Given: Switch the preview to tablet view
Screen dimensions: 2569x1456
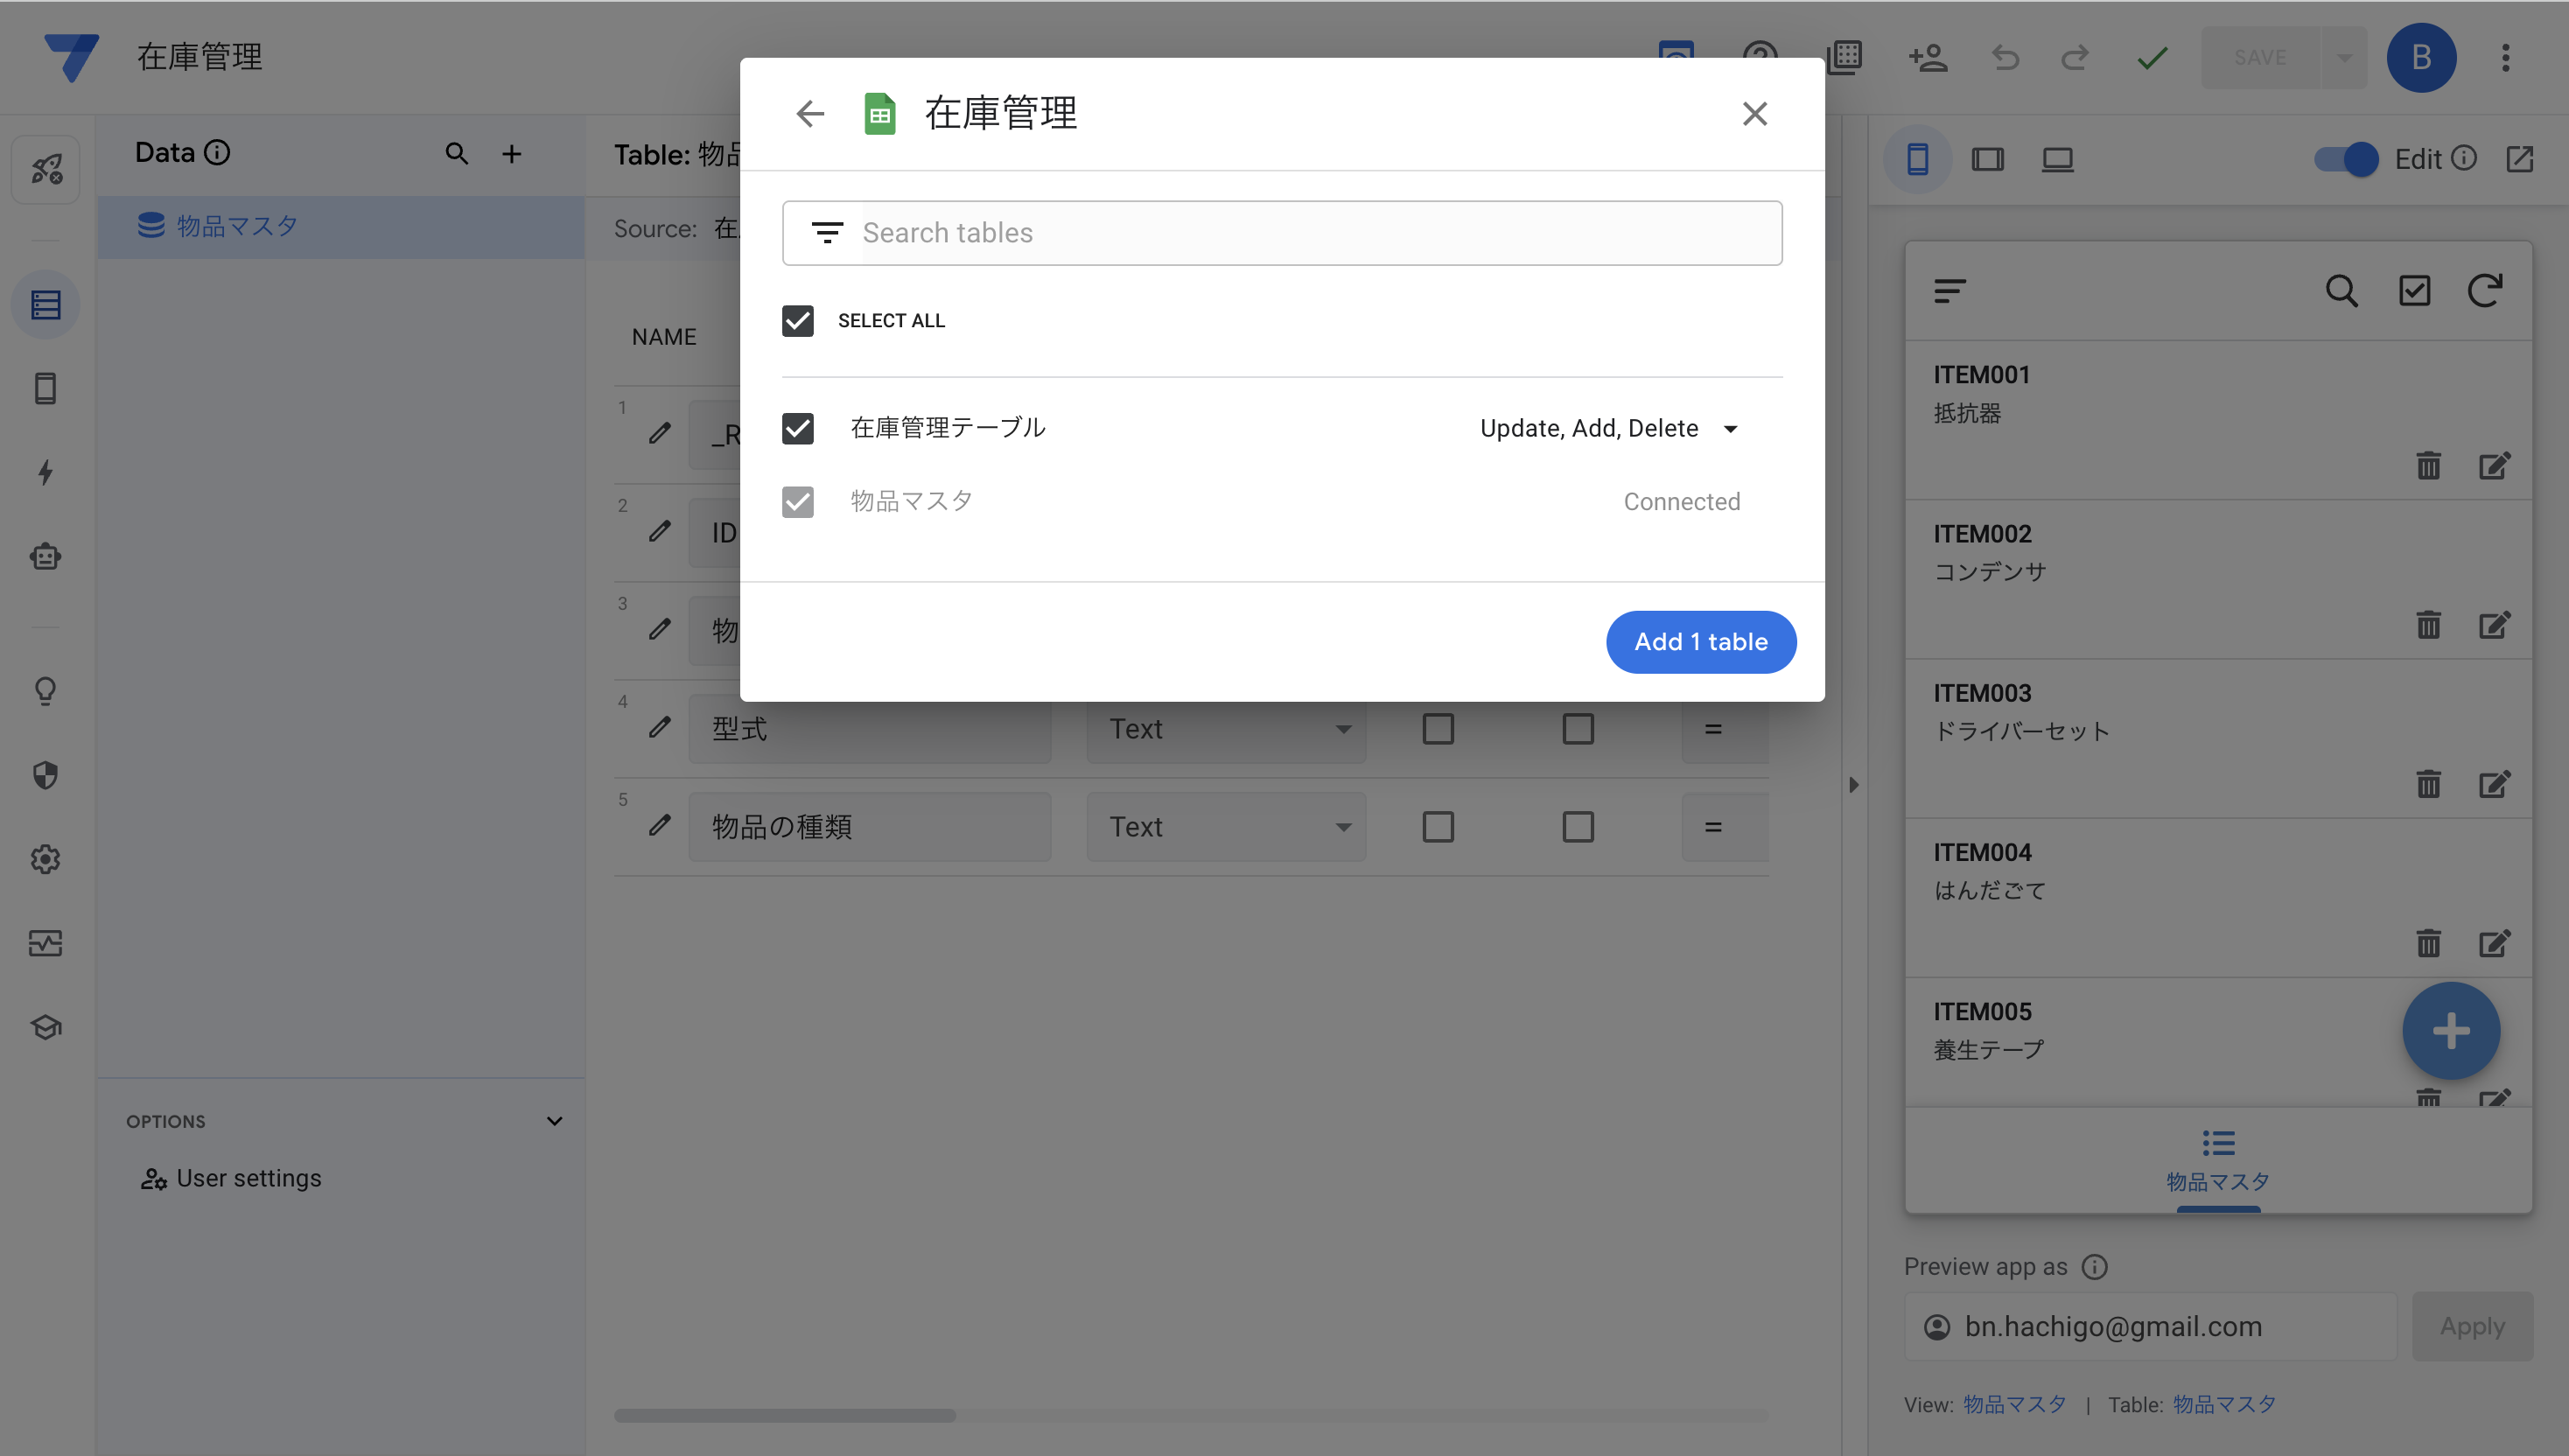Looking at the screenshot, I should [1987, 159].
